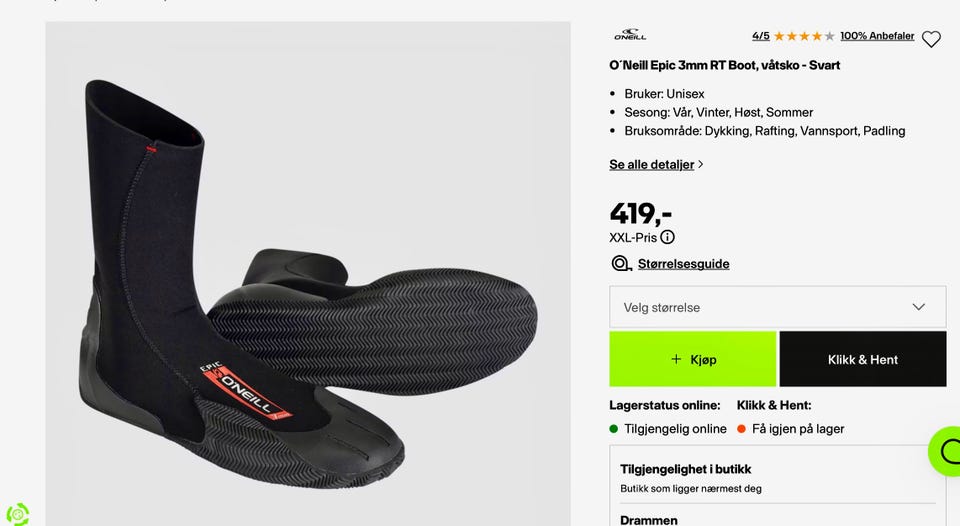This screenshot has width=960, height=526.
Task: Open the 4/5 rating link
Action: click(760, 36)
